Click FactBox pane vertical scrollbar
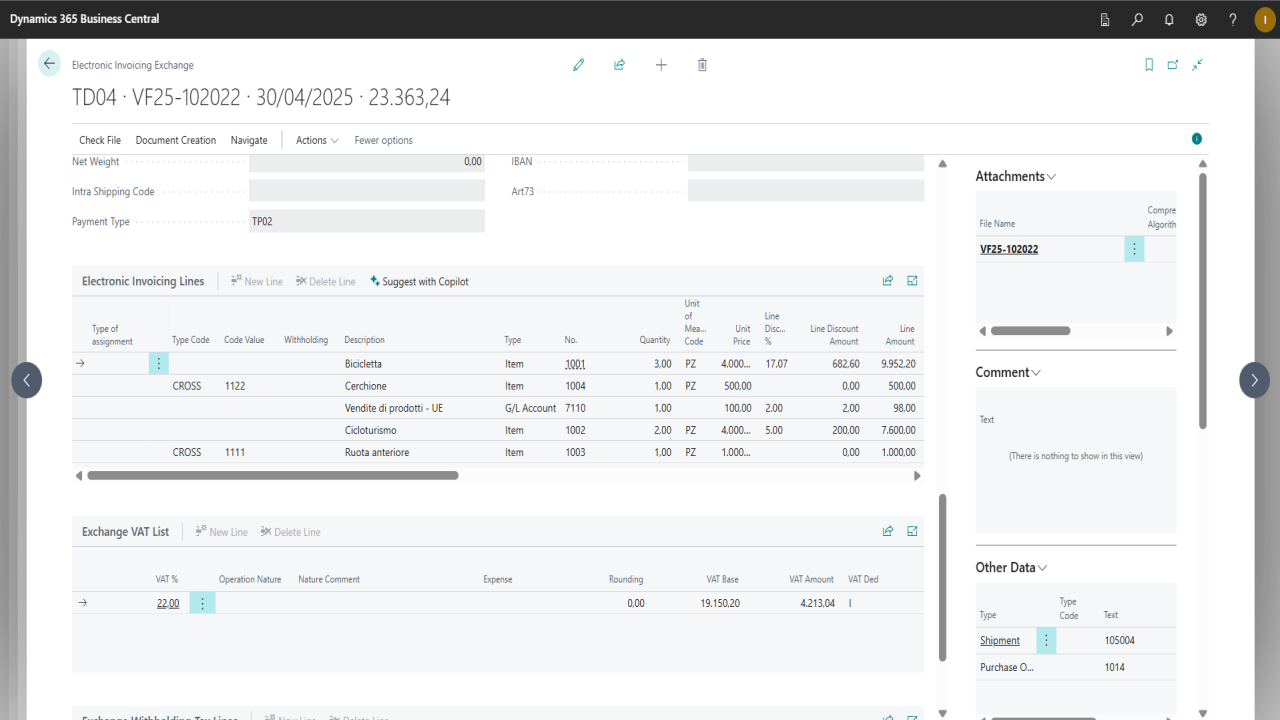 tap(1202, 300)
